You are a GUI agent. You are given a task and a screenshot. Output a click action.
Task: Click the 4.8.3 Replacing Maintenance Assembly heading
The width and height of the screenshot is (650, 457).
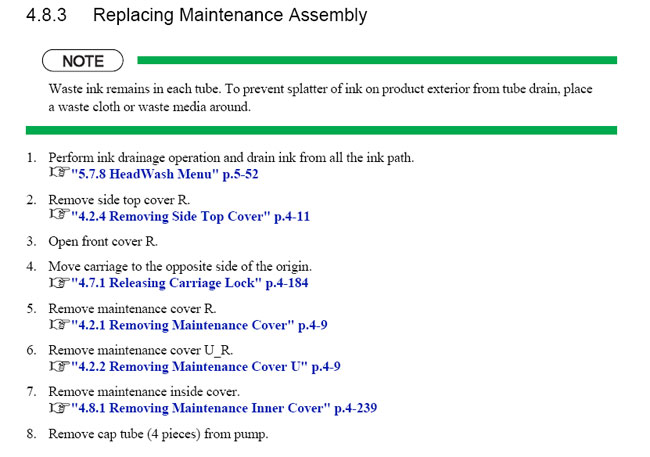click(x=196, y=15)
